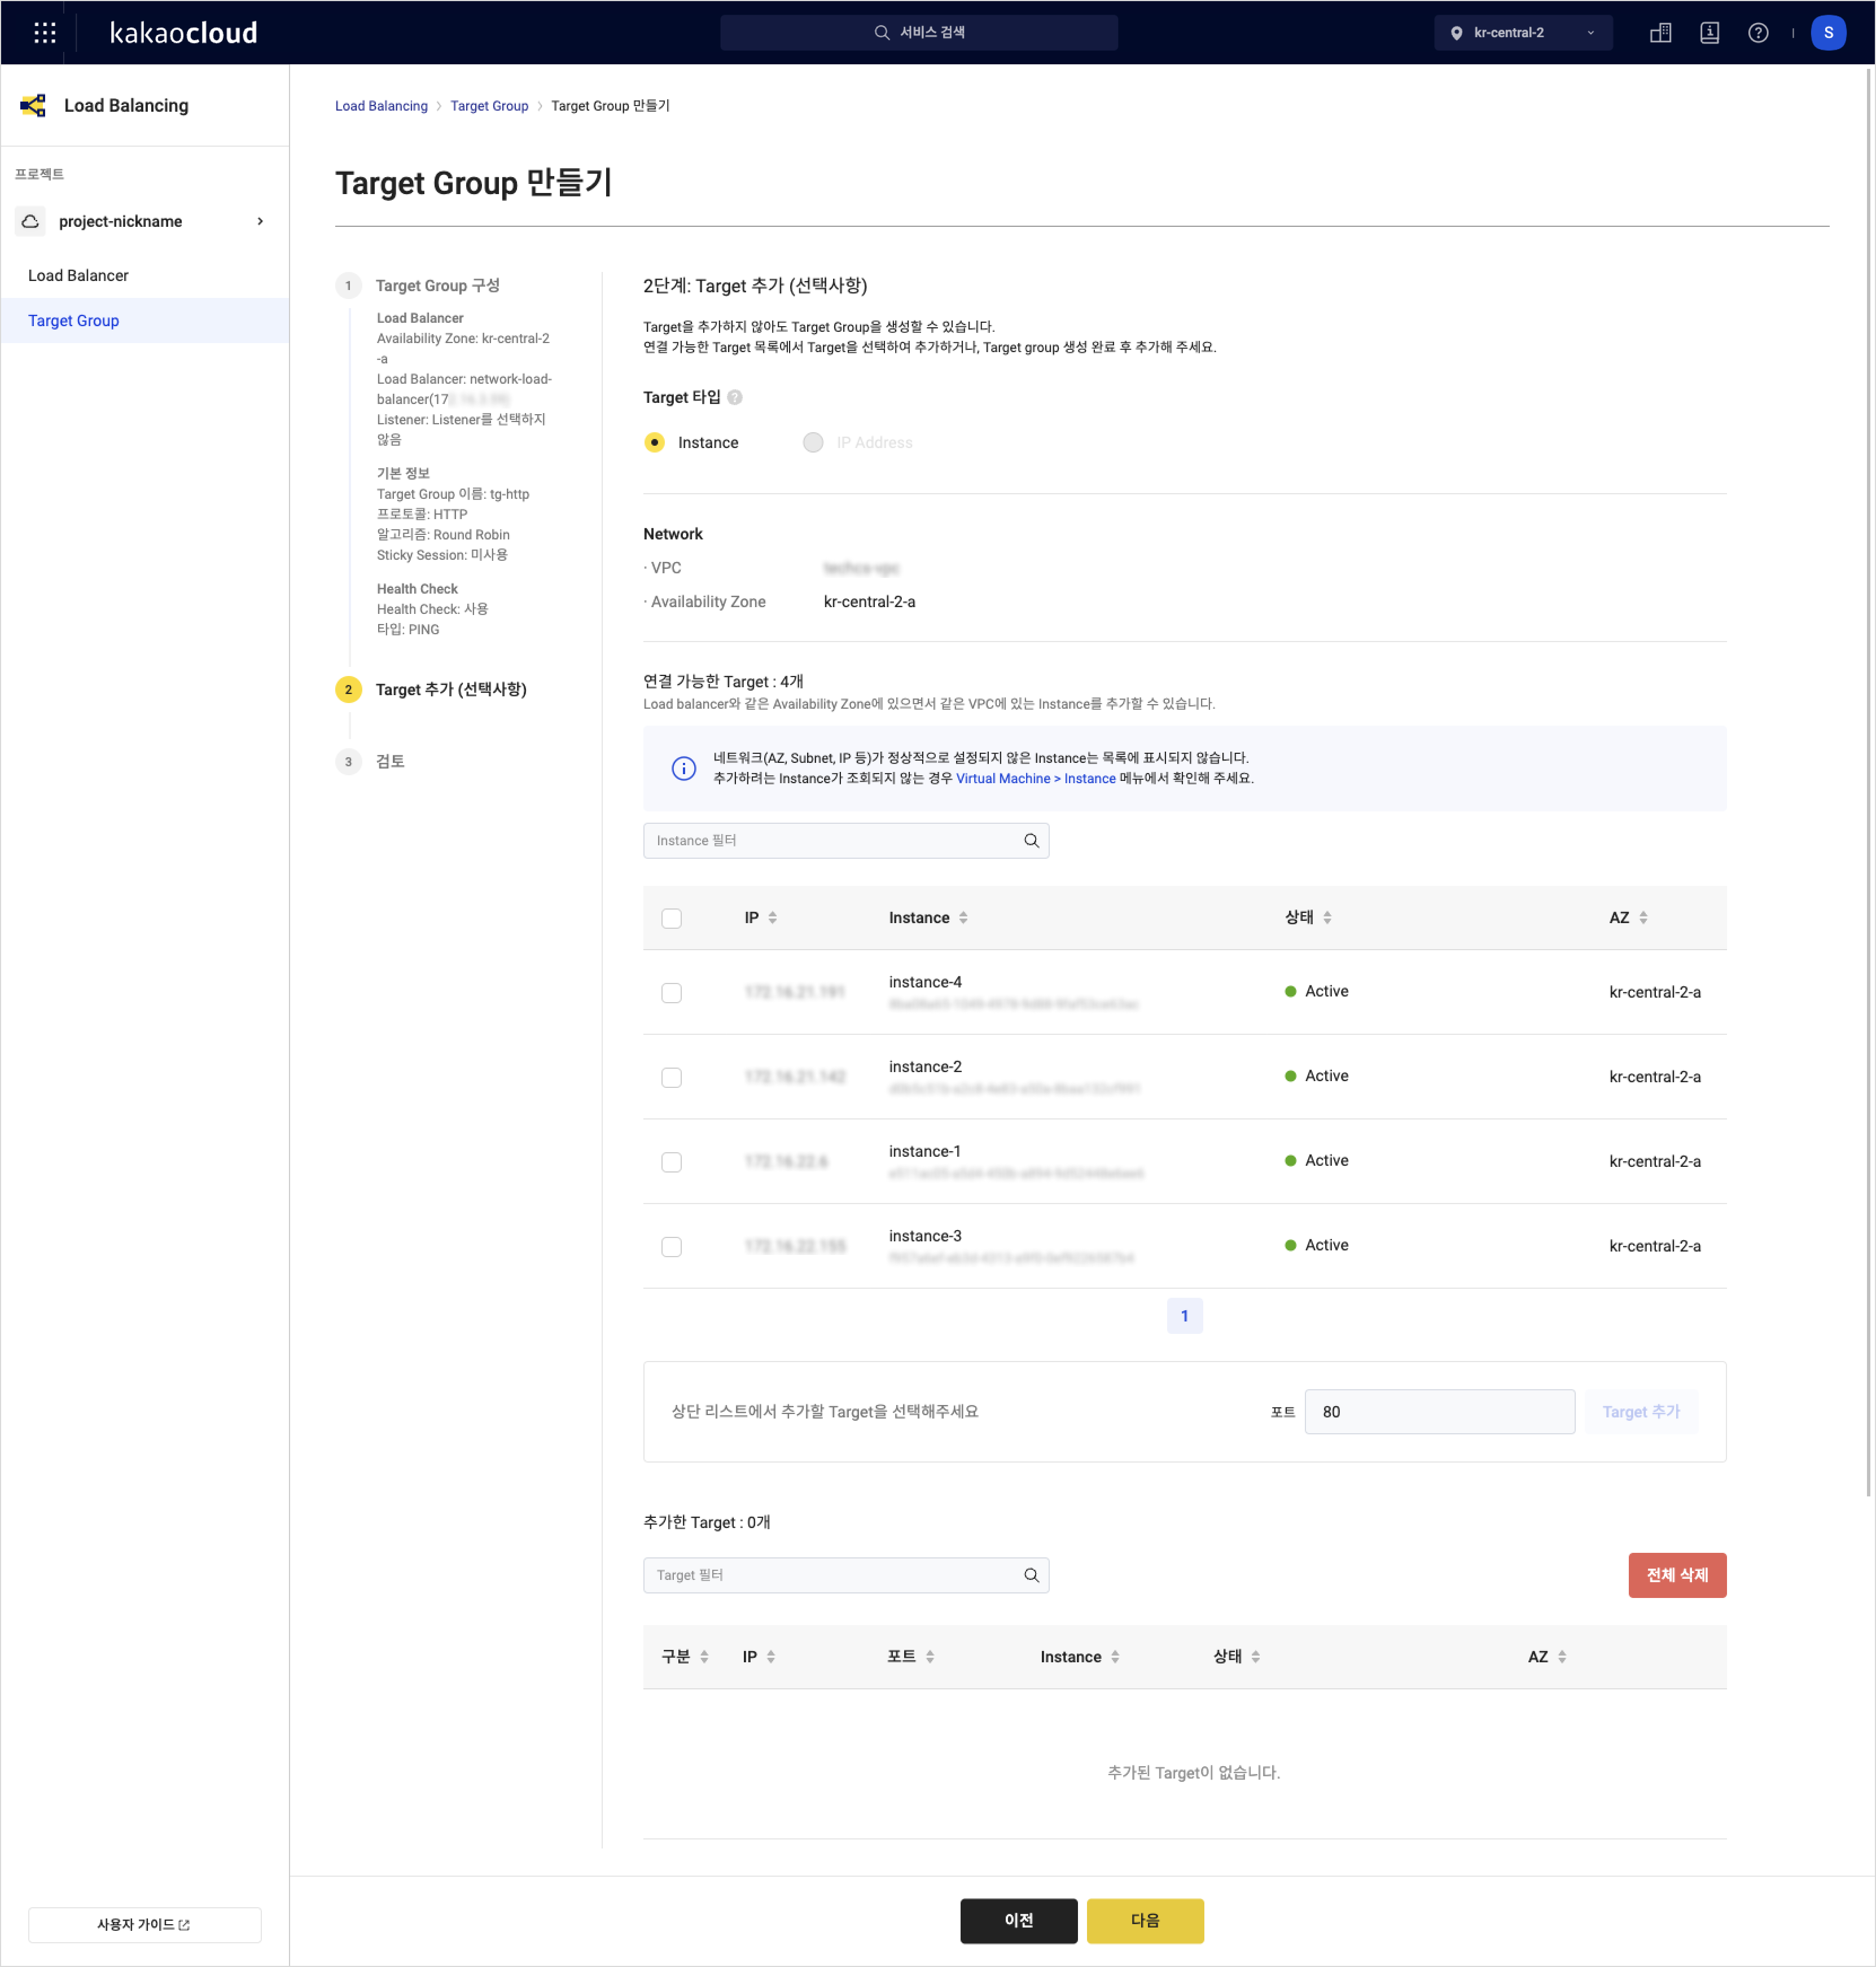
Task: Sort available targets by Instance name
Action: click(x=963, y=918)
